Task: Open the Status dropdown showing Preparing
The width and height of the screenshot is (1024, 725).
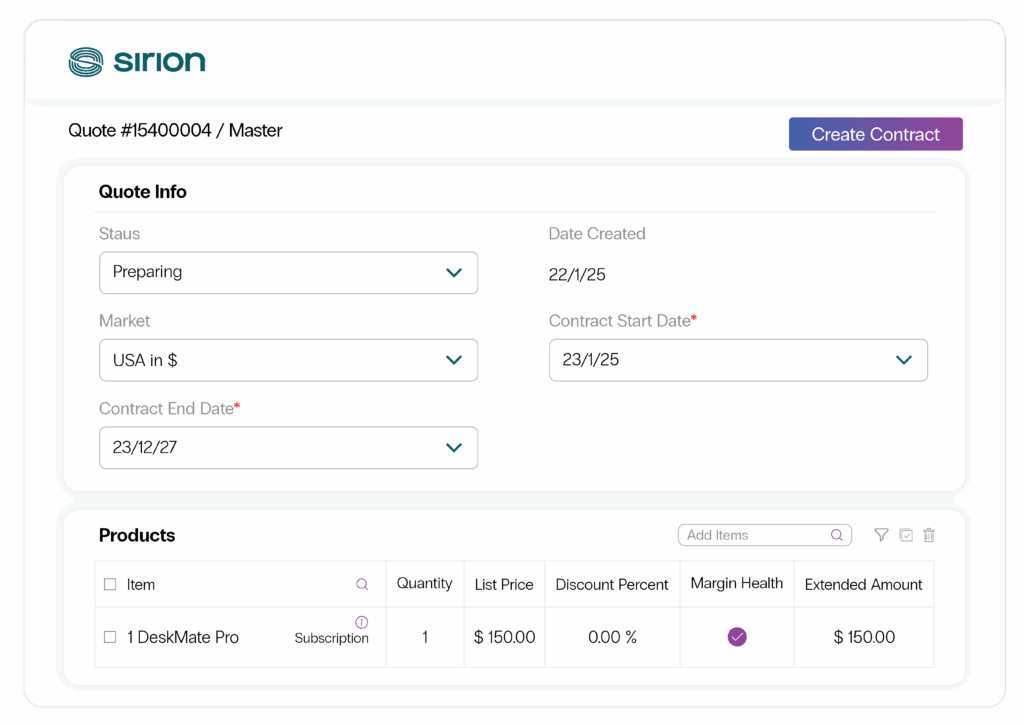Action: click(289, 272)
